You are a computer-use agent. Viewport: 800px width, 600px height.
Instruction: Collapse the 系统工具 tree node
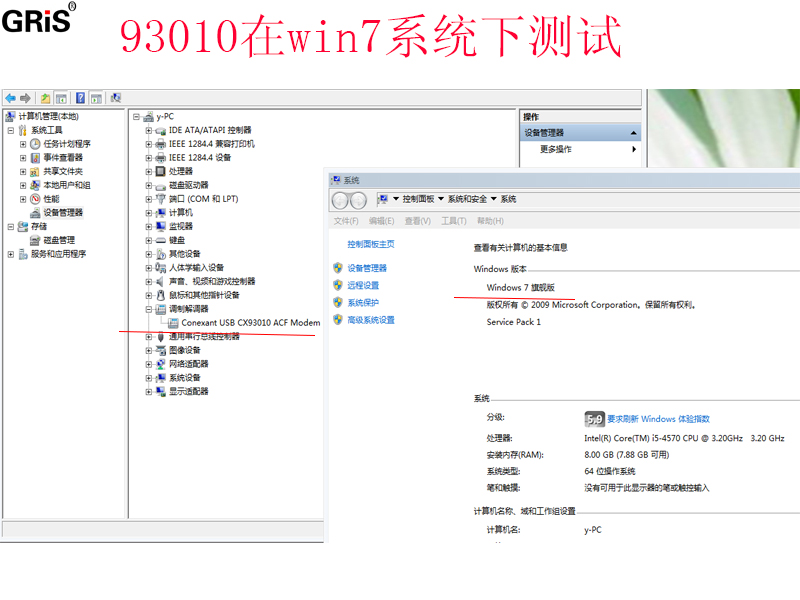pos(11,131)
